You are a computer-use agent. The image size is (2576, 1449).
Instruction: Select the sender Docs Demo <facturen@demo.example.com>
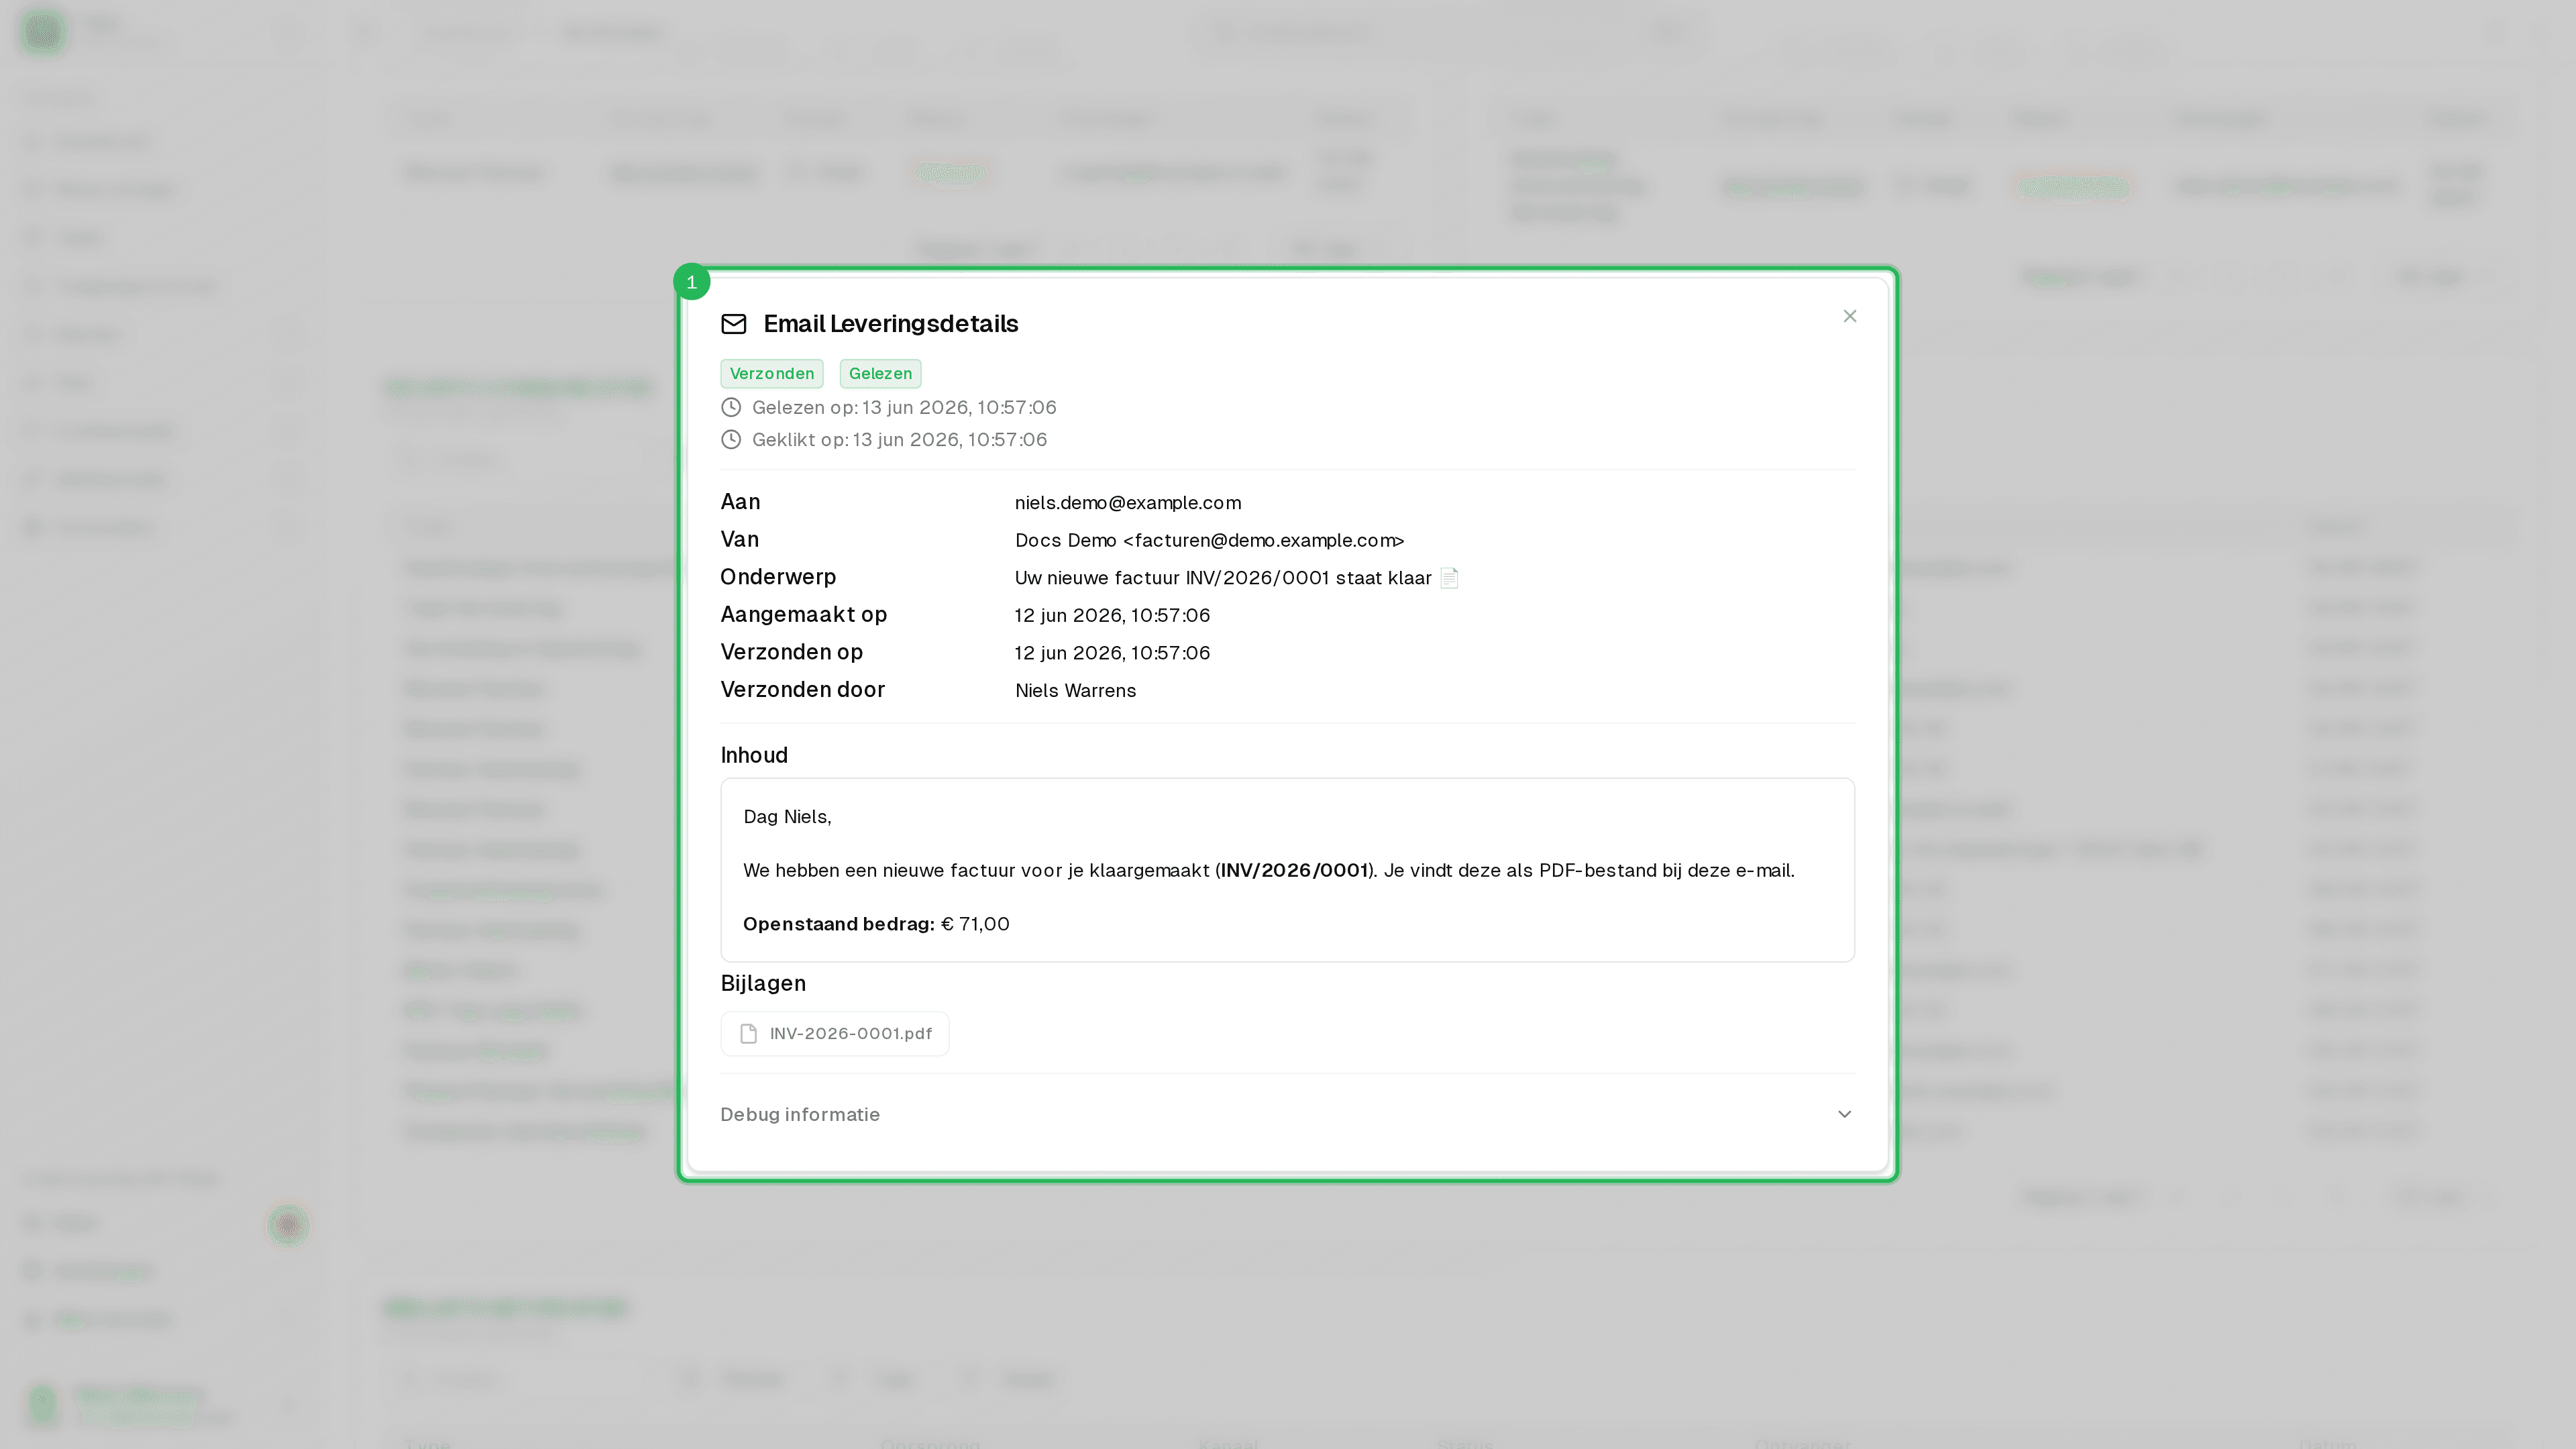click(1209, 541)
